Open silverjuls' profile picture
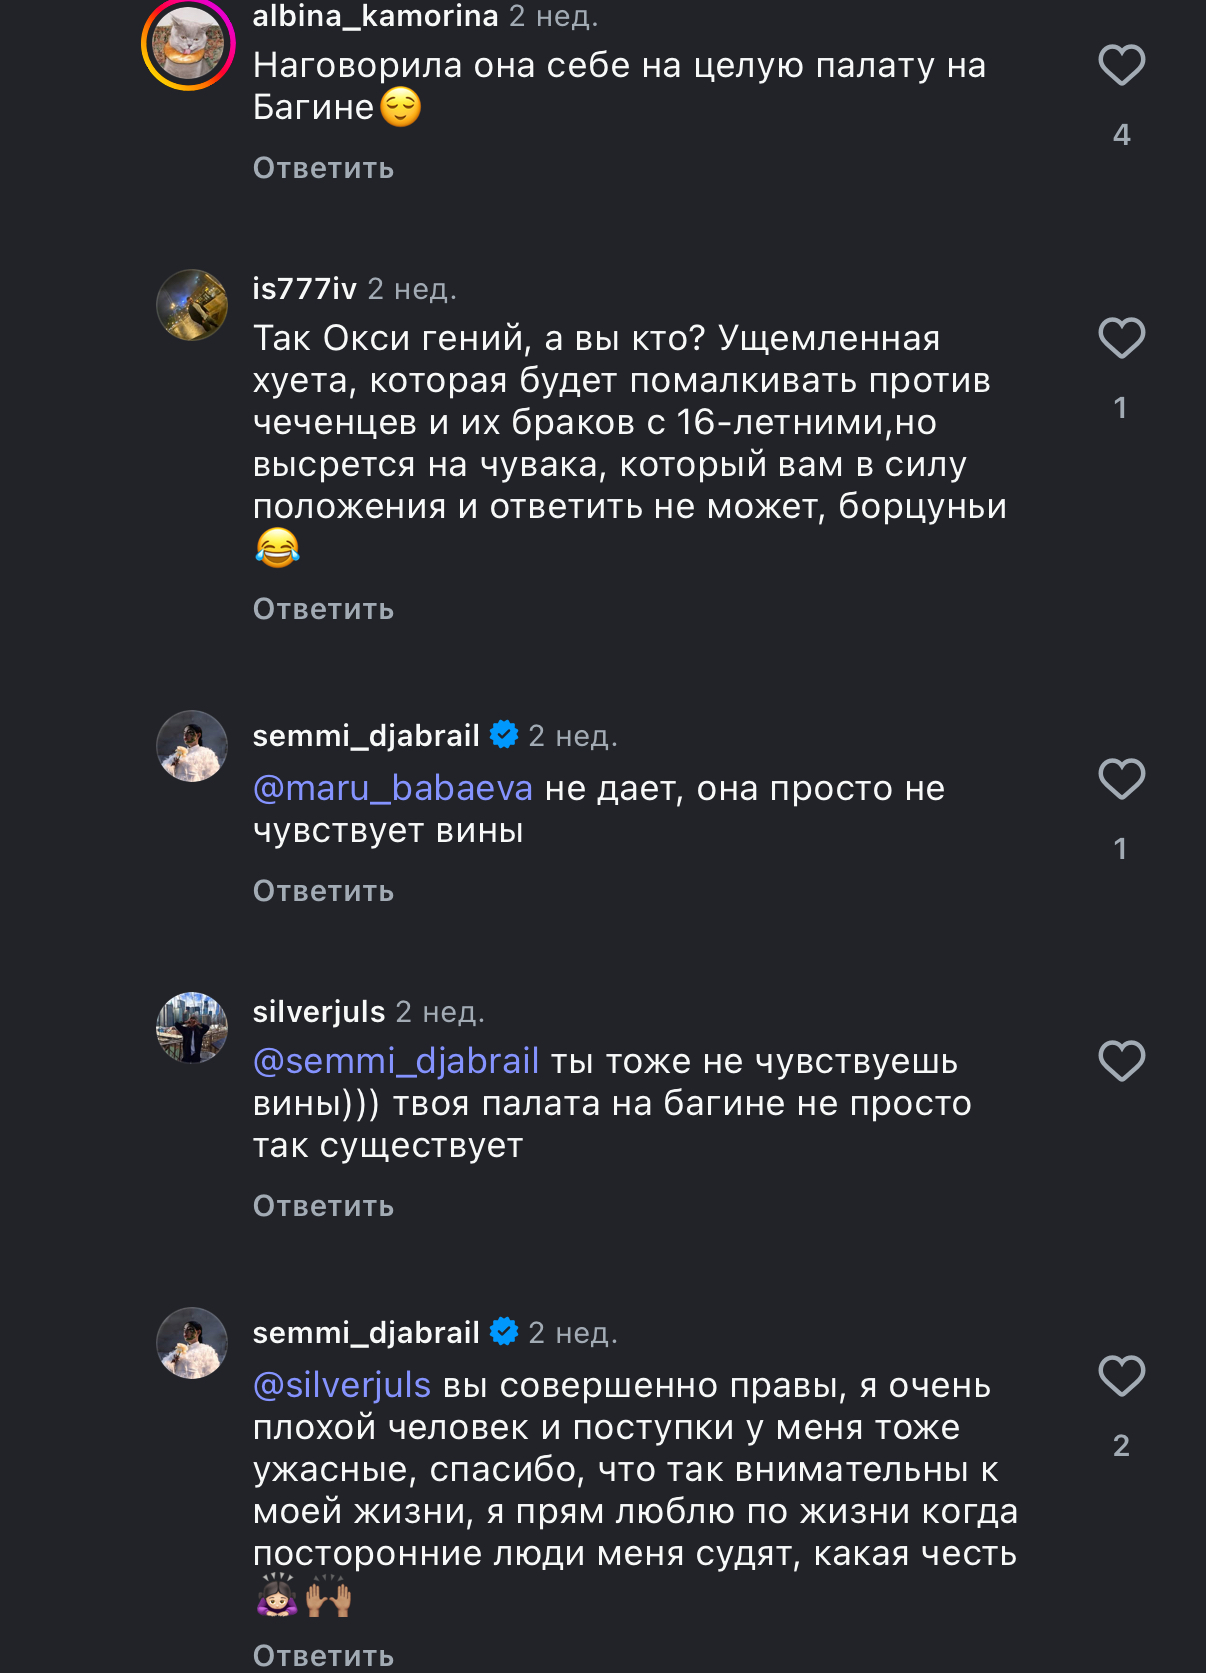Screen dimensions: 1206x1673 pyautogui.click(x=192, y=1027)
